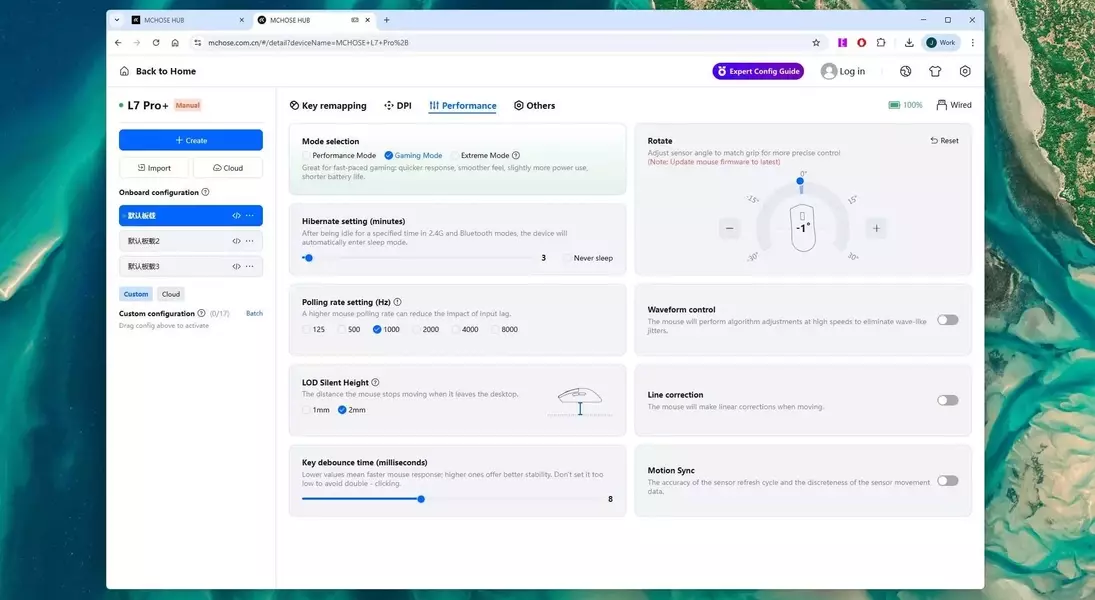Enable the Waveform control toggle

coord(947,320)
